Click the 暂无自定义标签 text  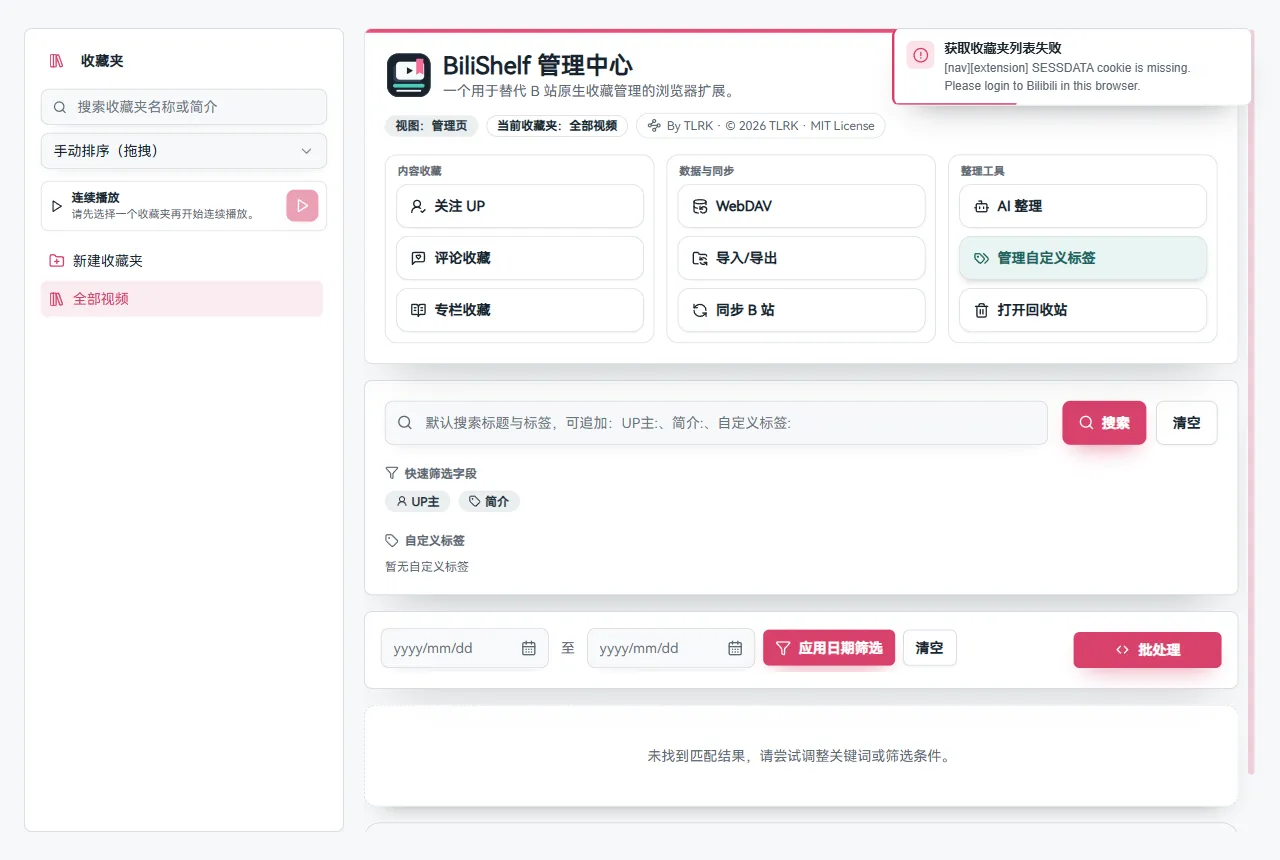(x=427, y=567)
